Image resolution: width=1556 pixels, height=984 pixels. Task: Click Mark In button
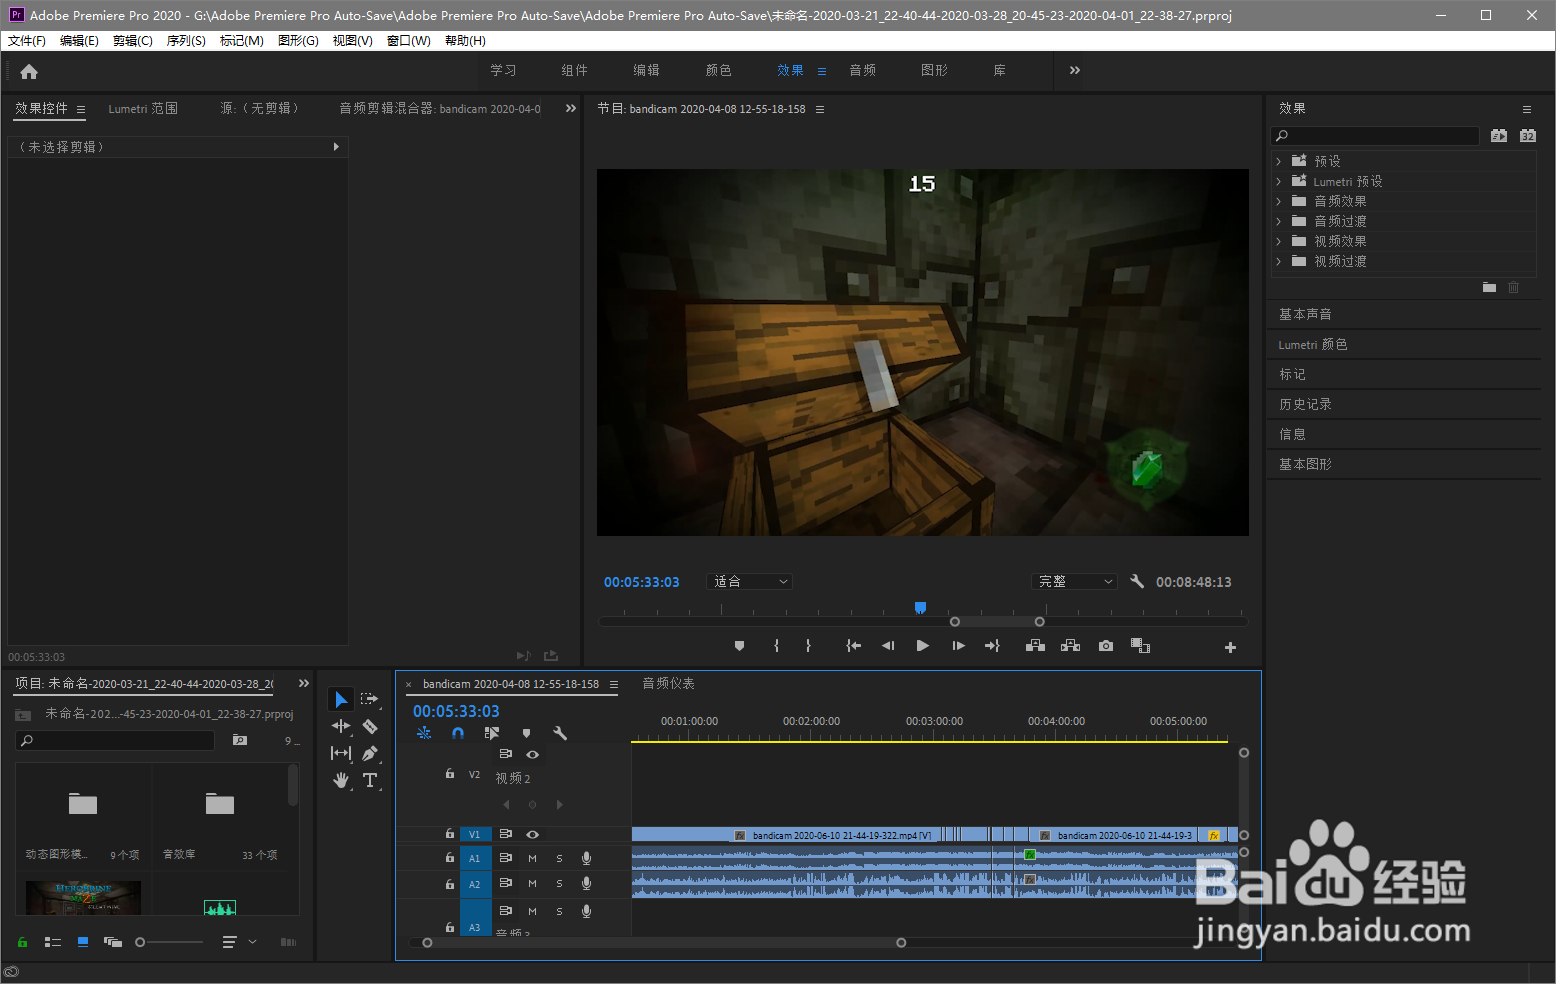pos(776,646)
